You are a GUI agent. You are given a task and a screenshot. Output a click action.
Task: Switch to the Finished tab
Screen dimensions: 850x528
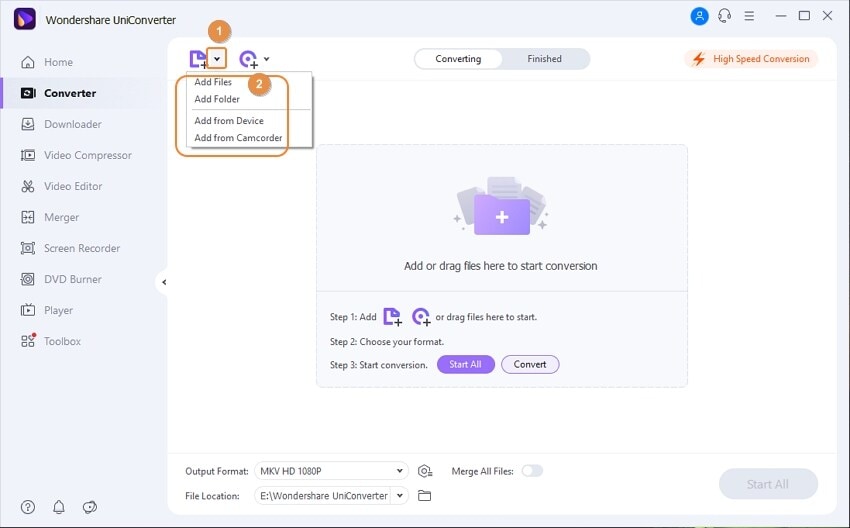click(x=544, y=59)
